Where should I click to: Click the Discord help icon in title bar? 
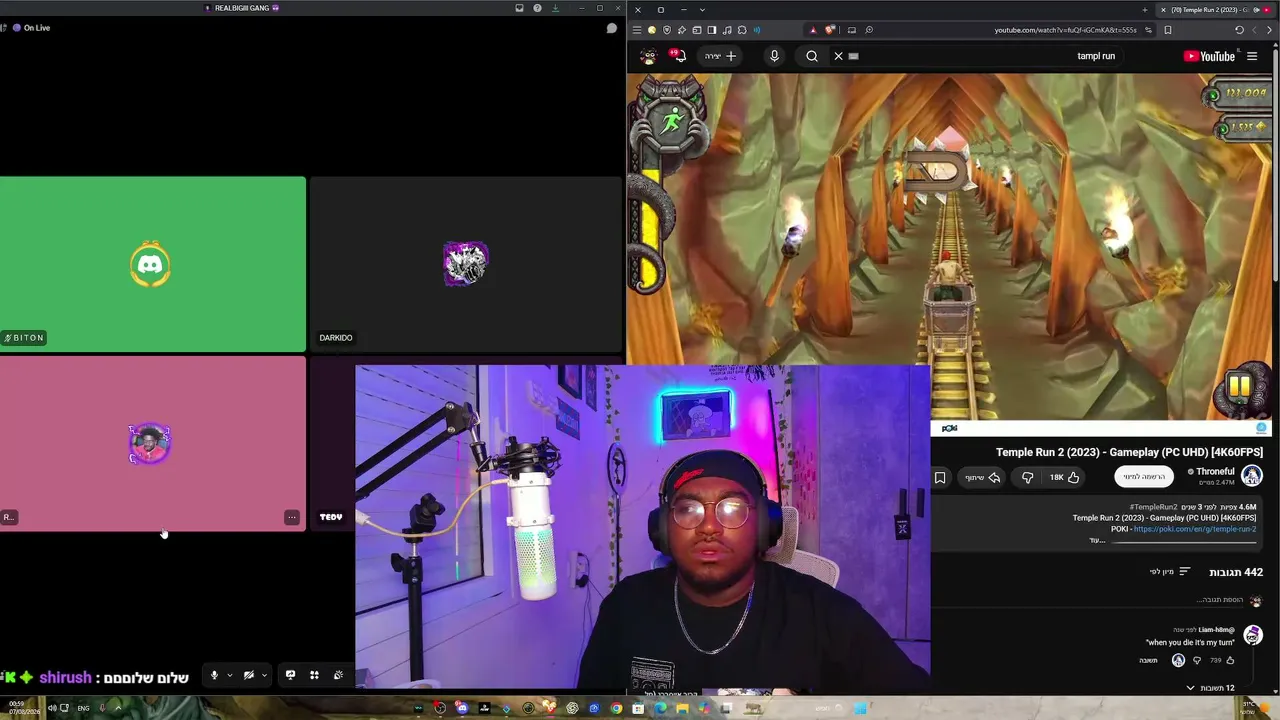tap(537, 8)
